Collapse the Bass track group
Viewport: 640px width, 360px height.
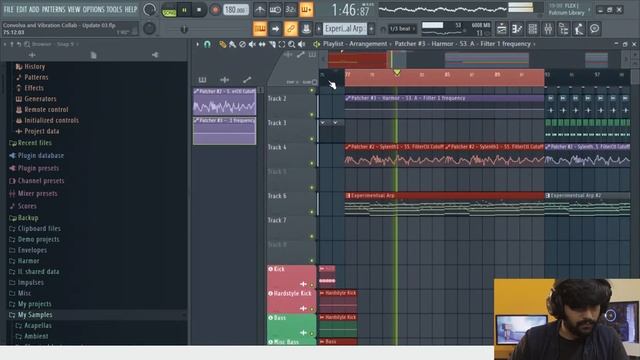tap(270, 318)
